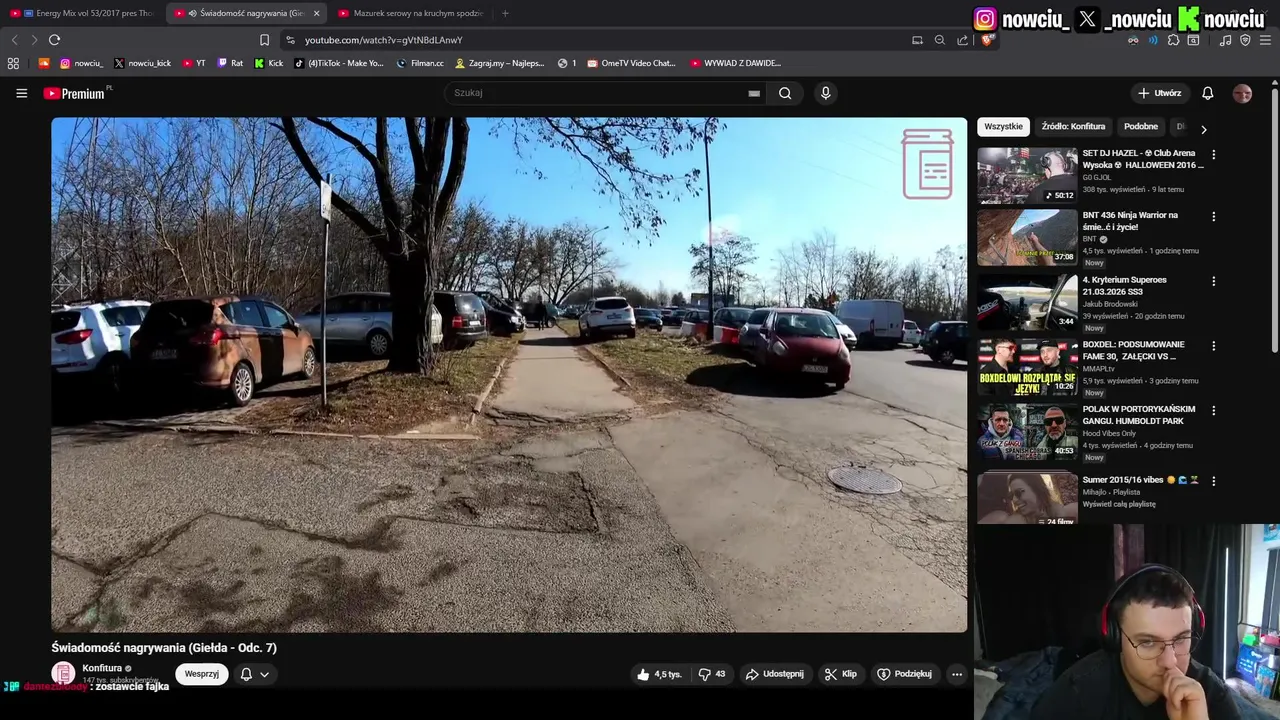Open the YT bookmark
This screenshot has width=1280, height=720.
pyautogui.click(x=194, y=63)
